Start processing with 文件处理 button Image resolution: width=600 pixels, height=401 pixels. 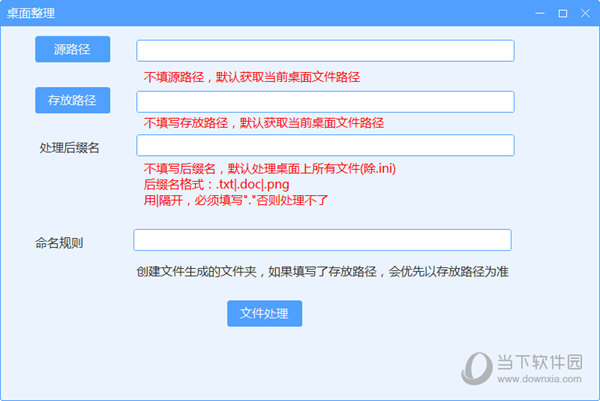(x=264, y=313)
